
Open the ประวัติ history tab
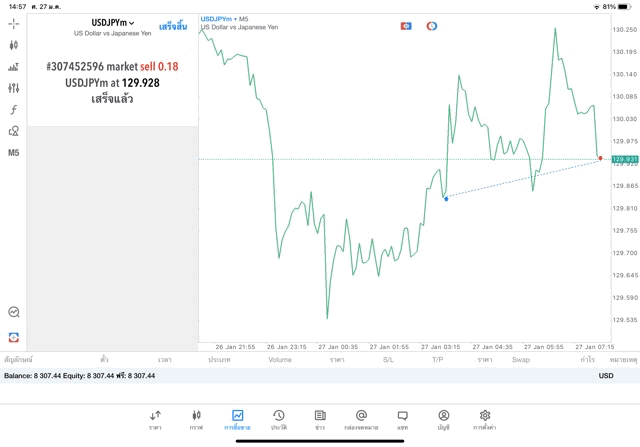coord(279,420)
